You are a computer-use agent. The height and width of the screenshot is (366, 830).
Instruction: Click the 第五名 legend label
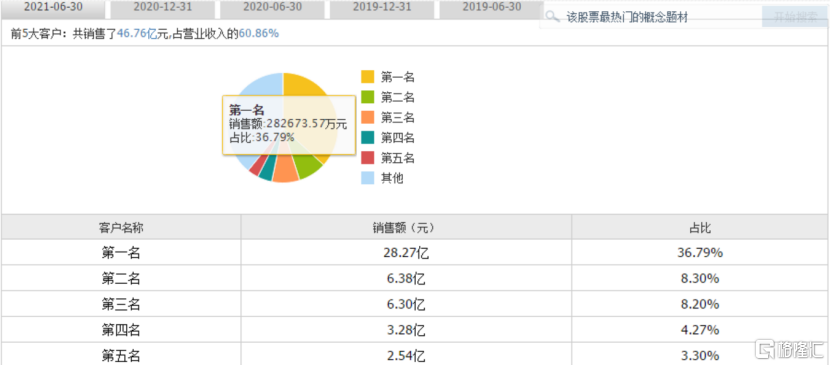[x=398, y=158]
